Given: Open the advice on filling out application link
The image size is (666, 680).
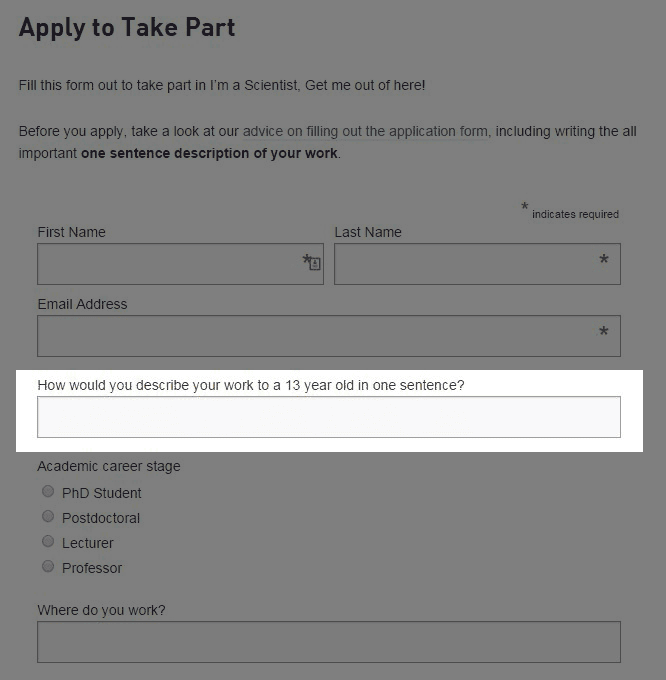Looking at the screenshot, I should (x=366, y=131).
